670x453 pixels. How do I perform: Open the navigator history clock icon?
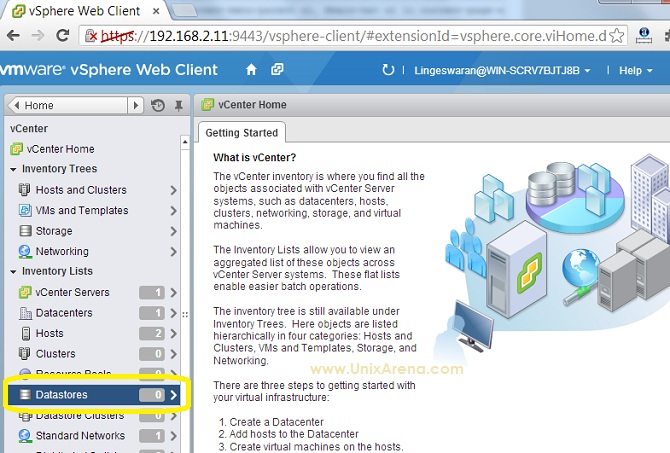pos(158,105)
